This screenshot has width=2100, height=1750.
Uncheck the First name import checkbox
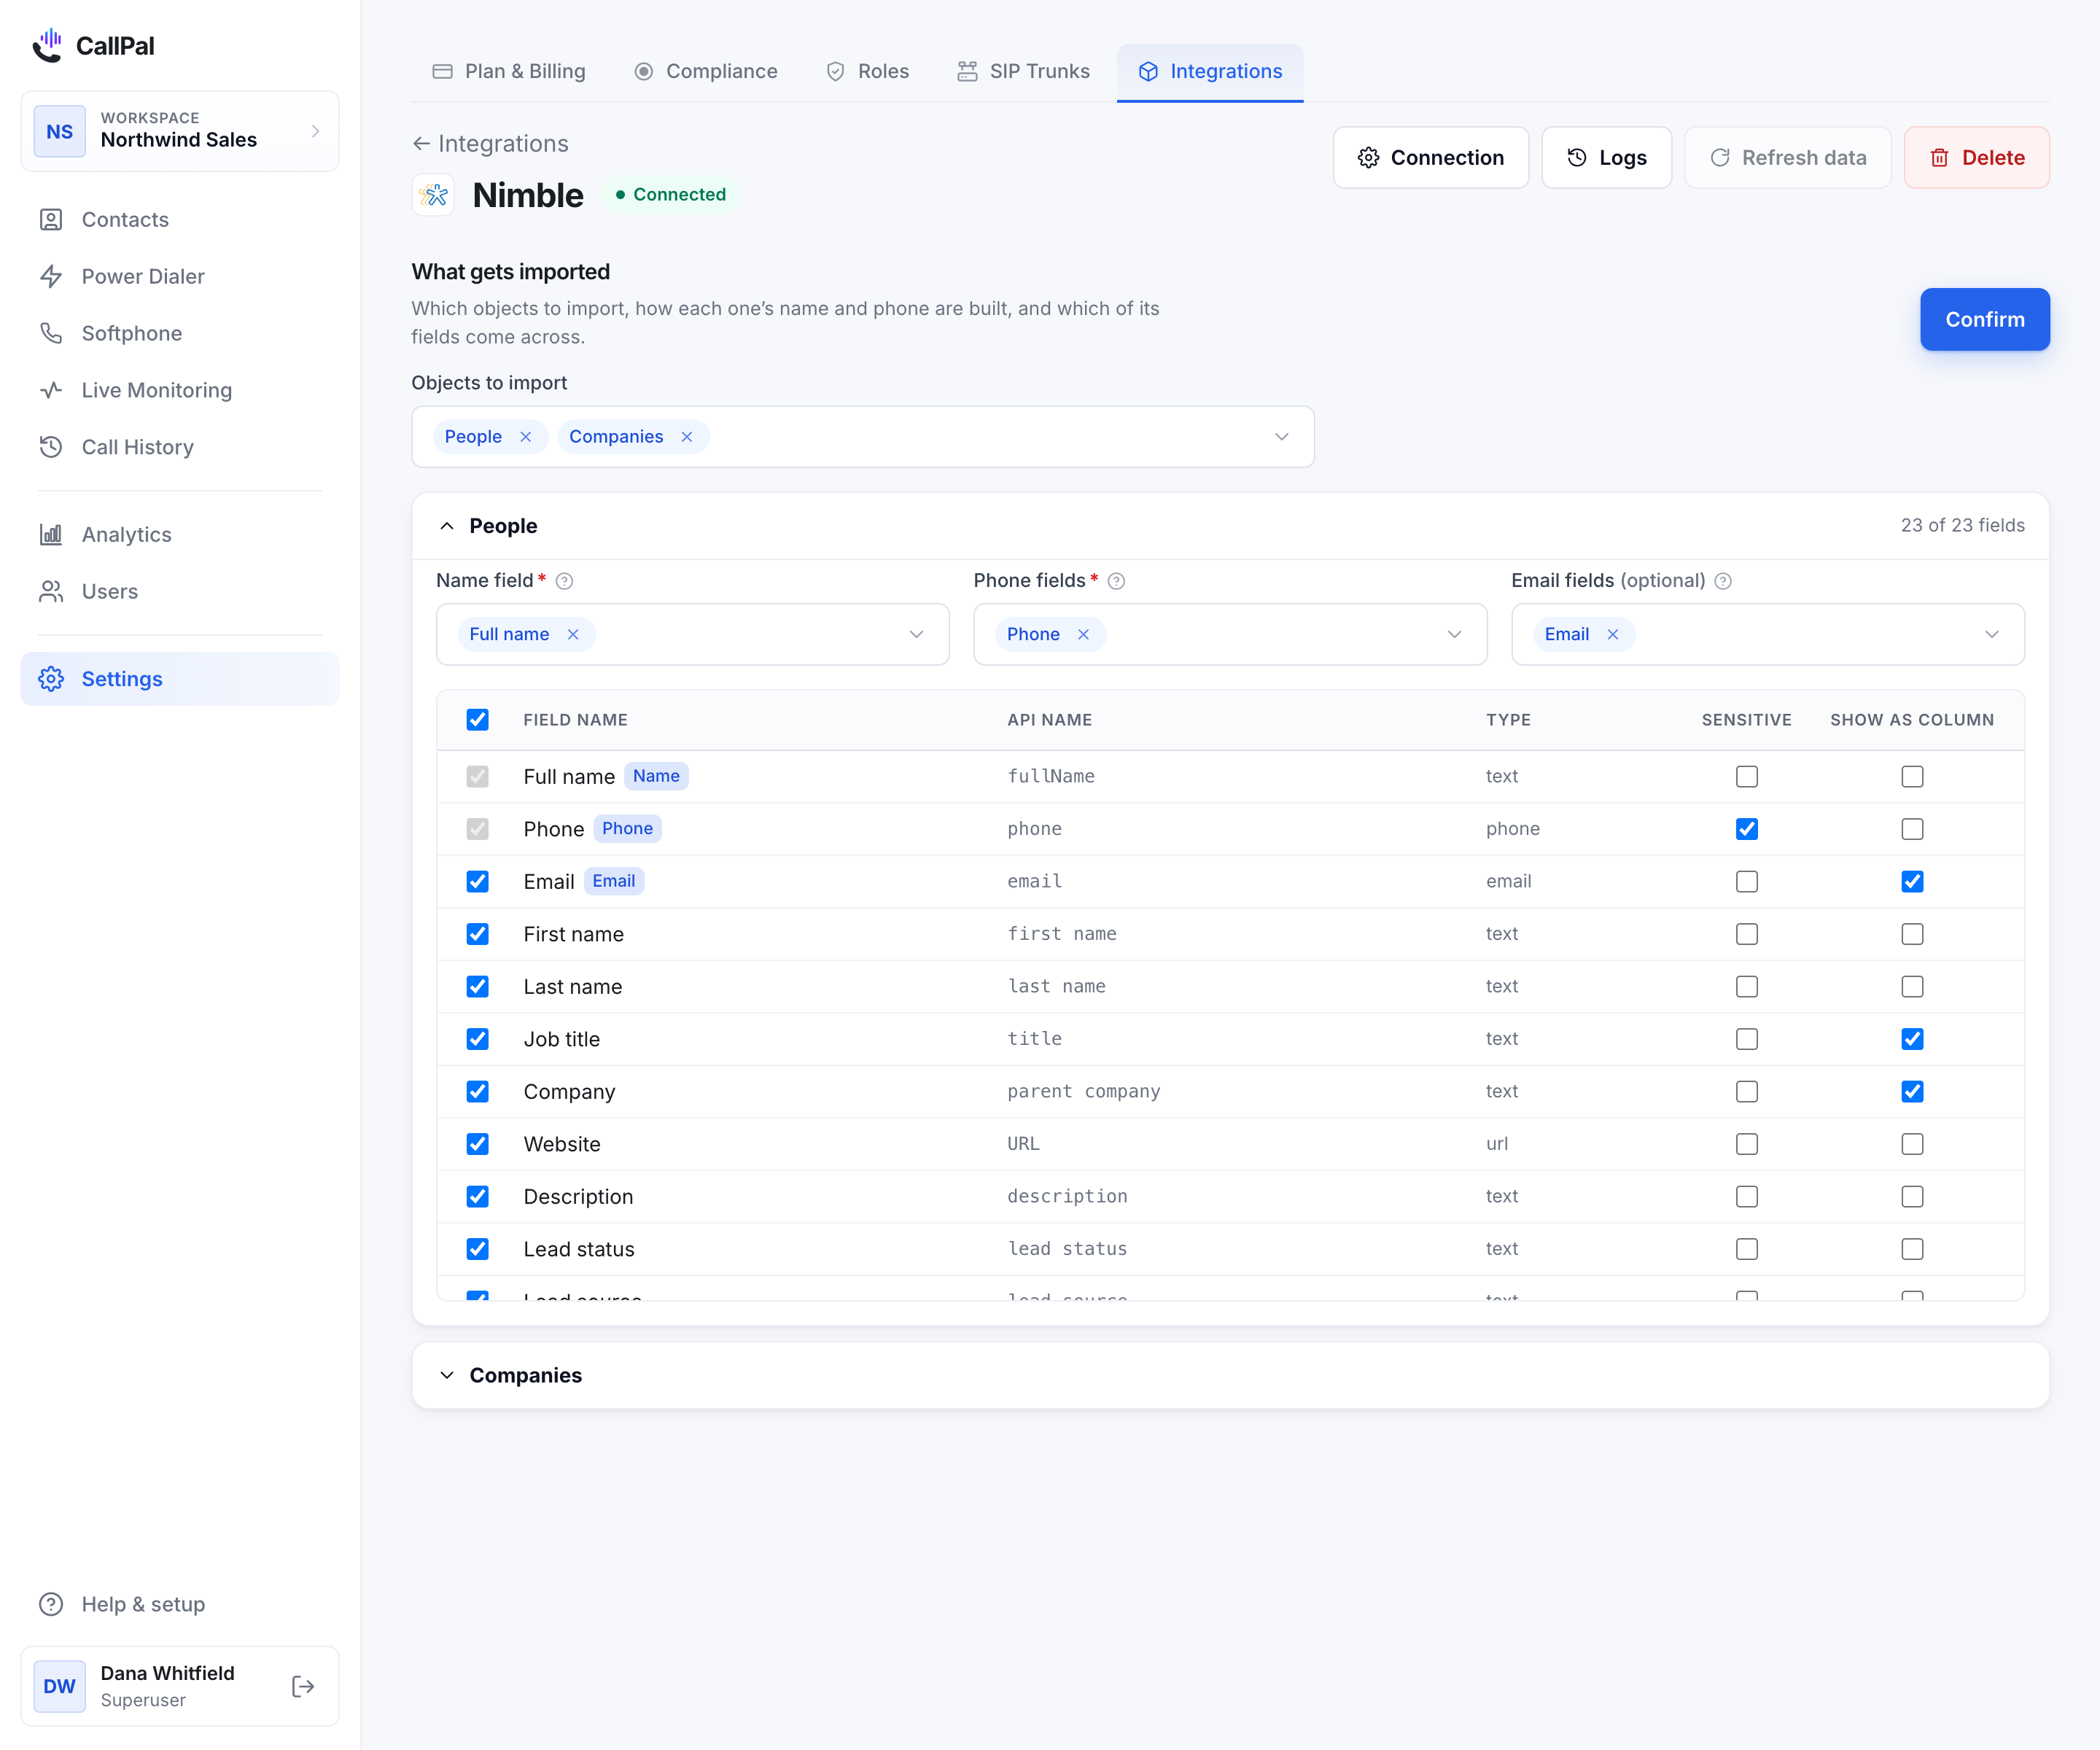478,934
